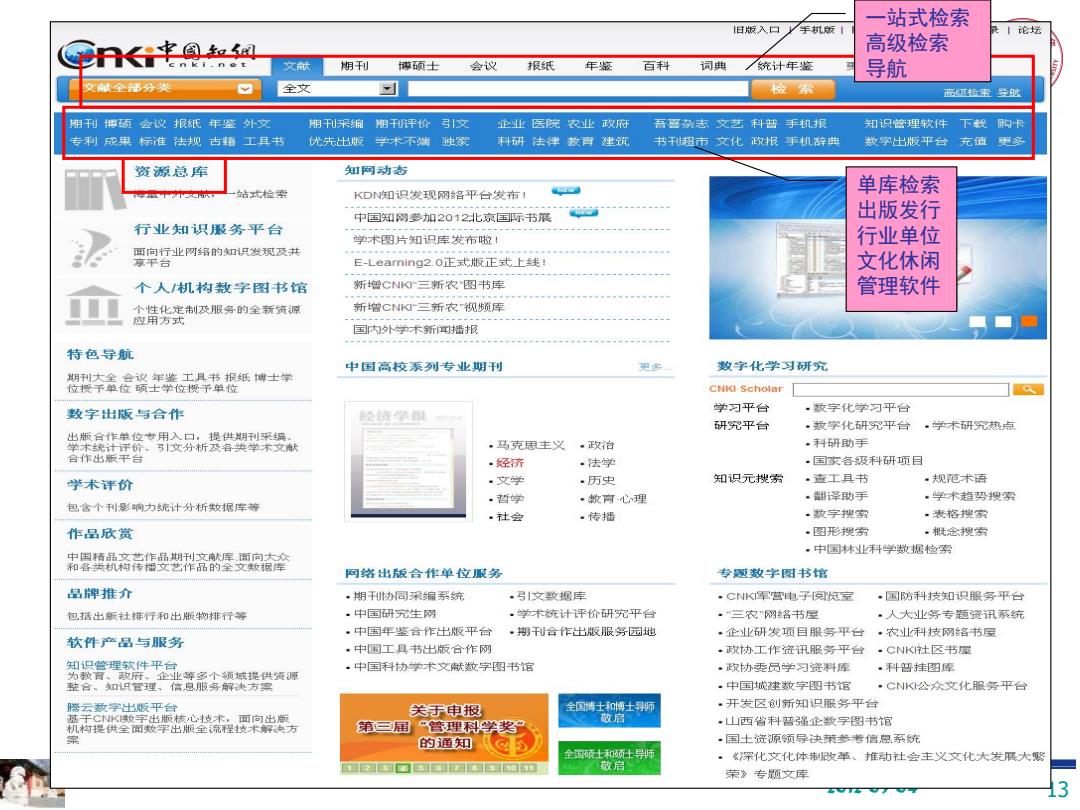
Task: Open the 引文数据库 link
Action: [552, 596]
